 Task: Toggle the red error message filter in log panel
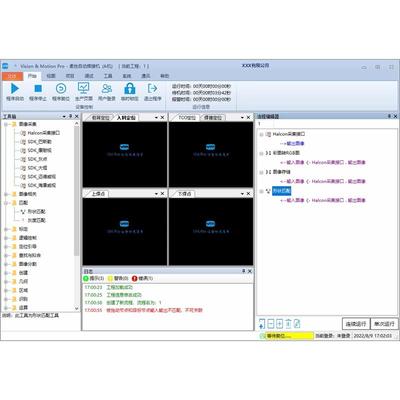(142, 278)
